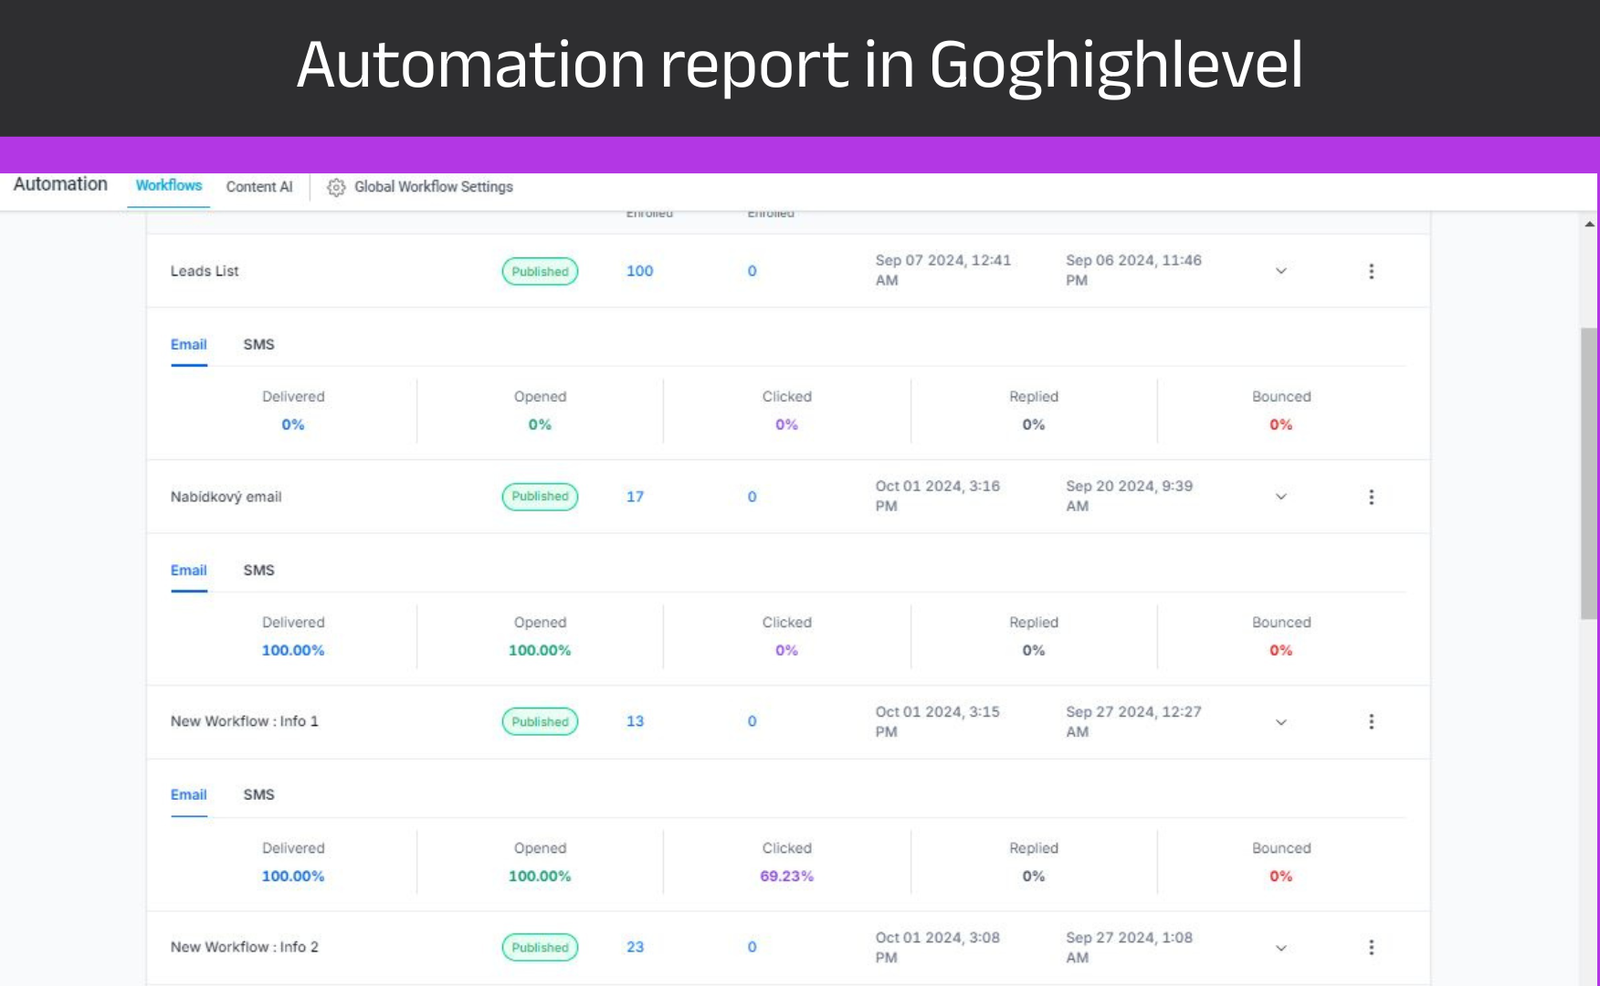Click enrolled count 17 for Nabídkový email

pyautogui.click(x=635, y=497)
